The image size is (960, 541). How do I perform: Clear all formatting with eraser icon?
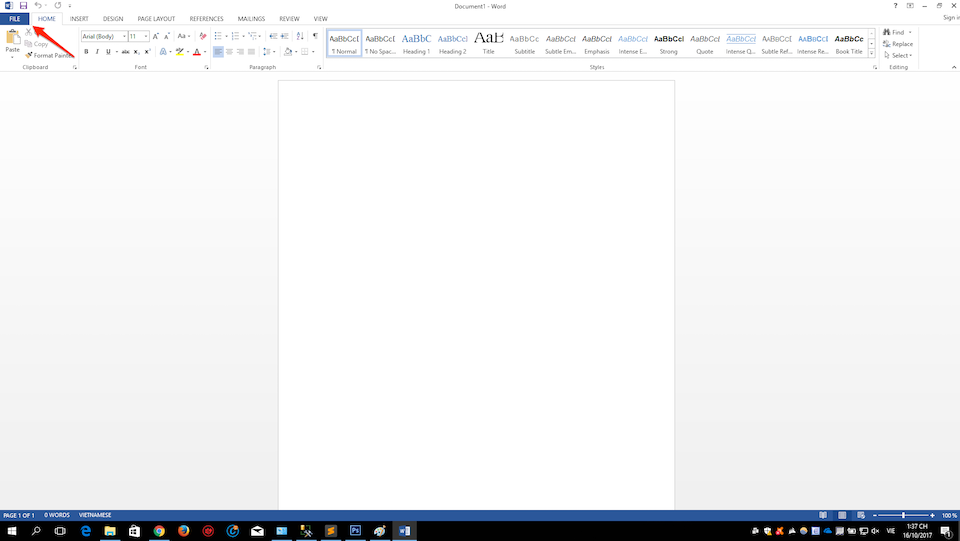coord(203,36)
